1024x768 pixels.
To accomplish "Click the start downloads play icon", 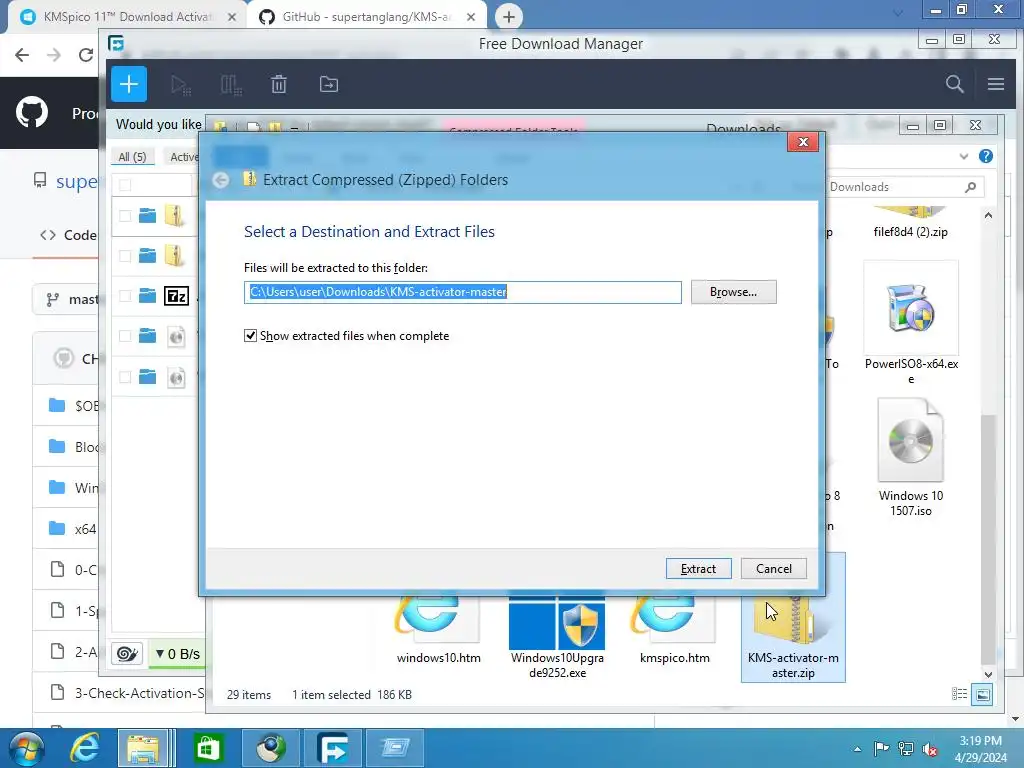I will pos(180,85).
